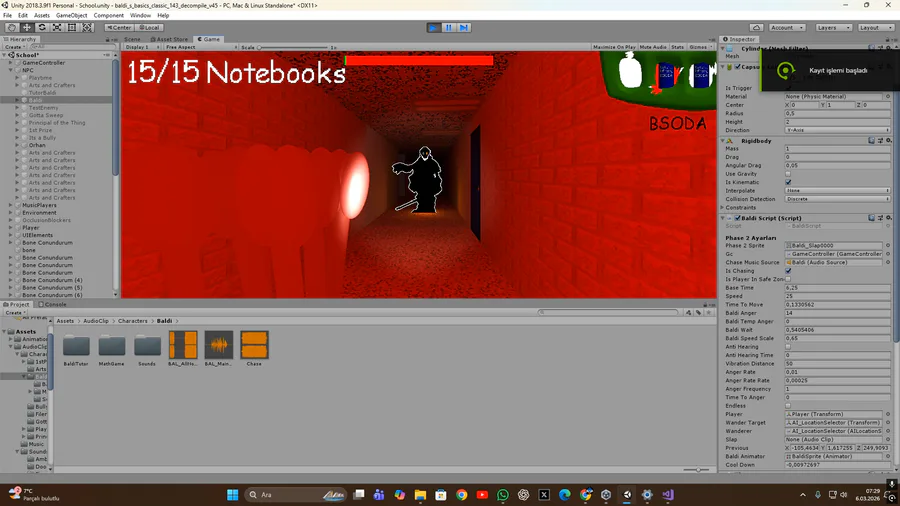This screenshot has width=900, height=506.
Task: Select the combined Transform tool
Action: (87, 28)
